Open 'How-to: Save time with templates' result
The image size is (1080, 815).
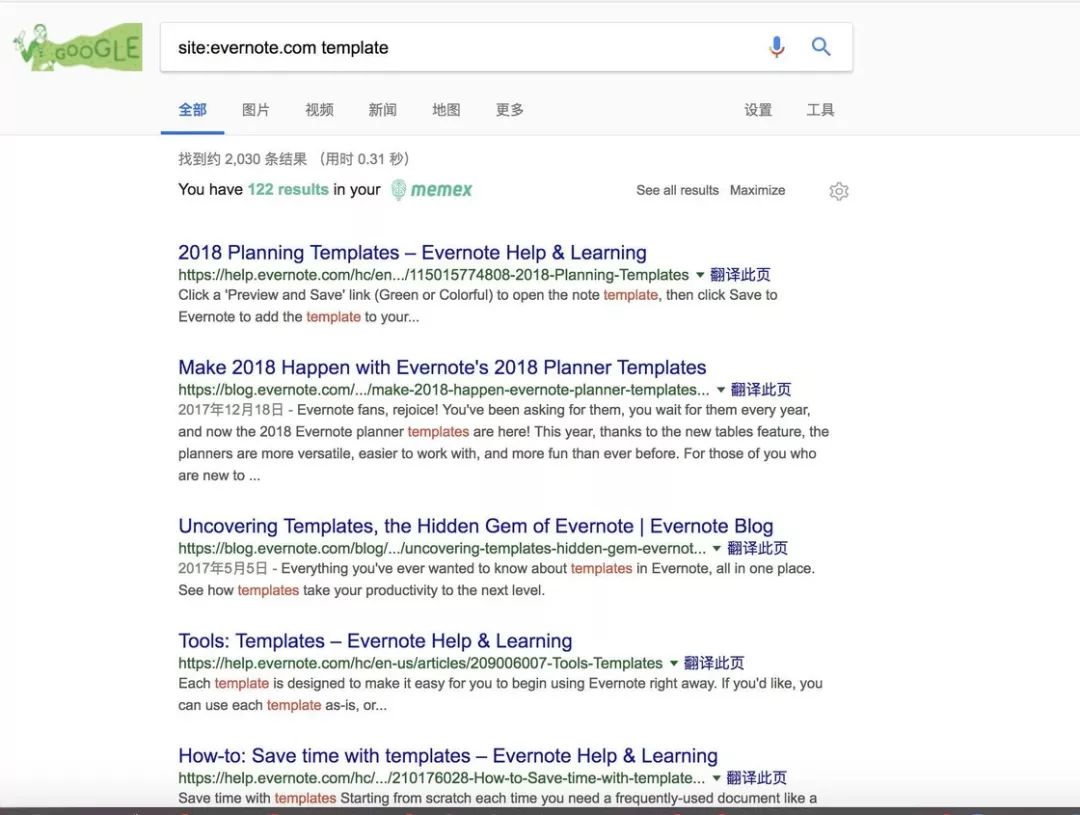(448, 756)
